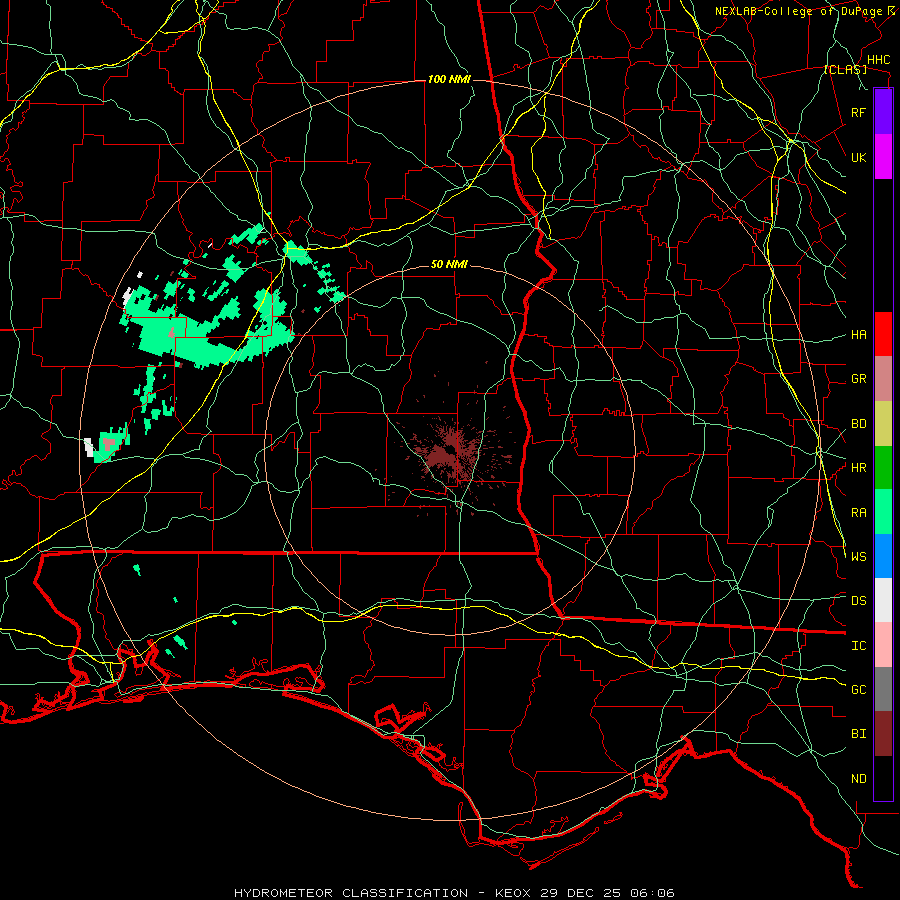Click the dusty pink GR legend swatch
Screen dimensions: 900x900
pos(883,379)
